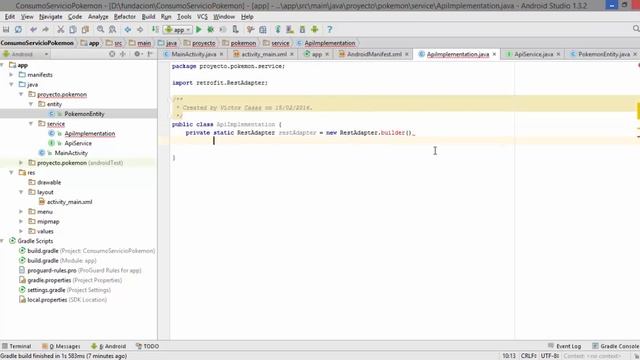Collapse the java folder node
This screenshot has width=640, height=360.
click(x=11, y=84)
